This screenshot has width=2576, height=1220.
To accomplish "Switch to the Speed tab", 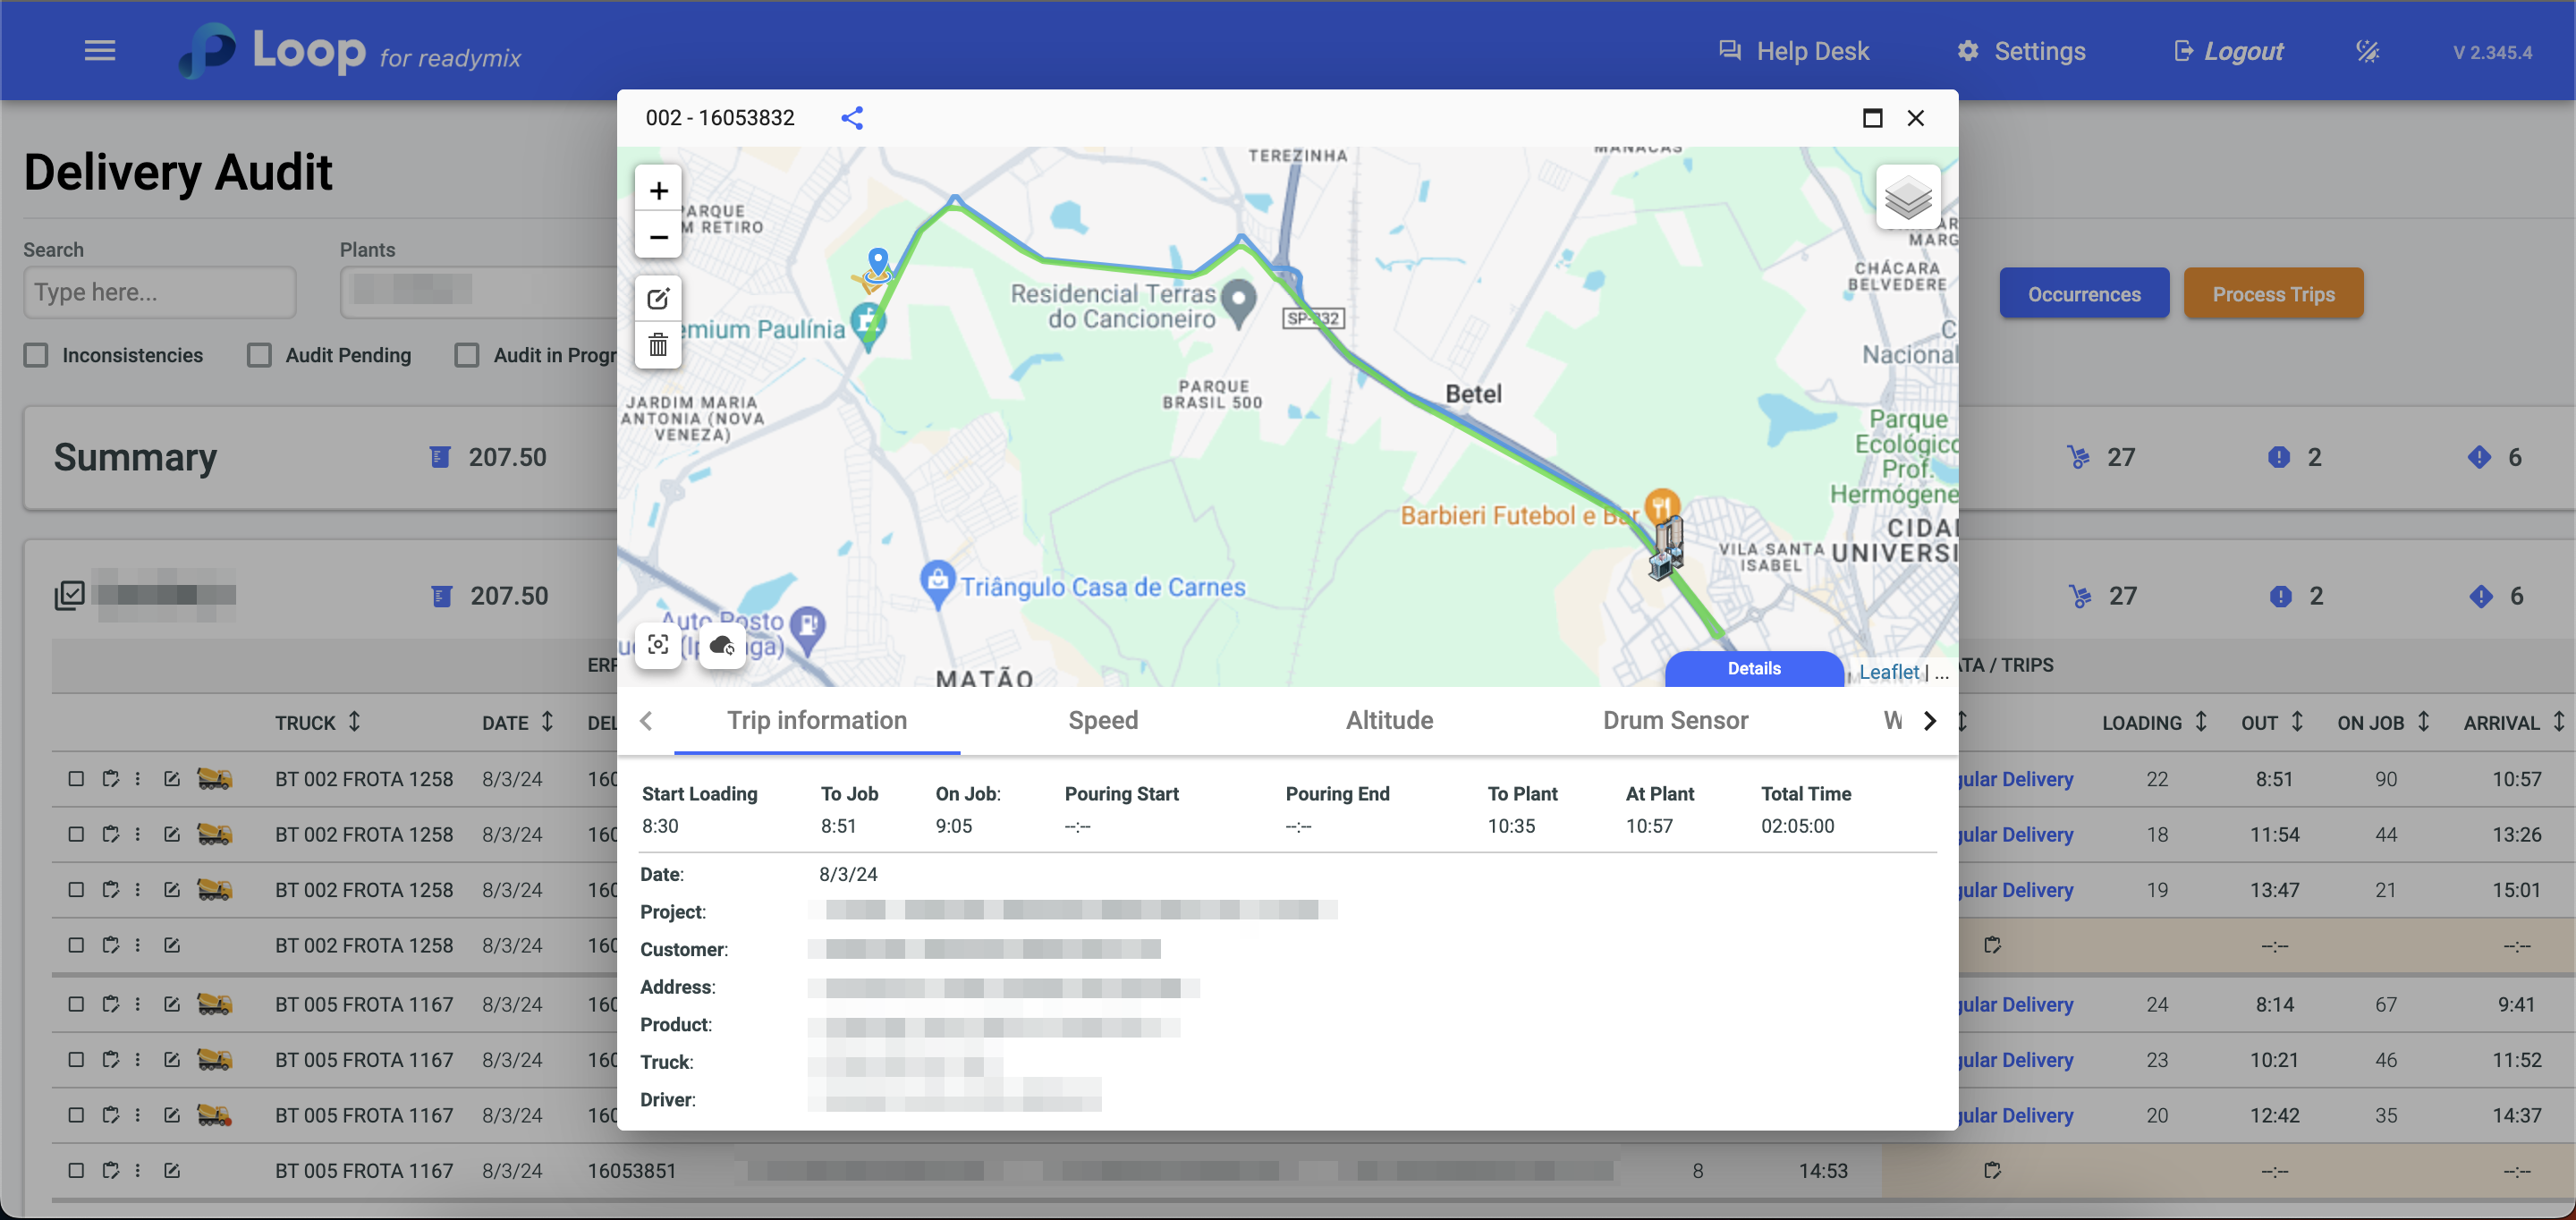I will pos(1102,720).
